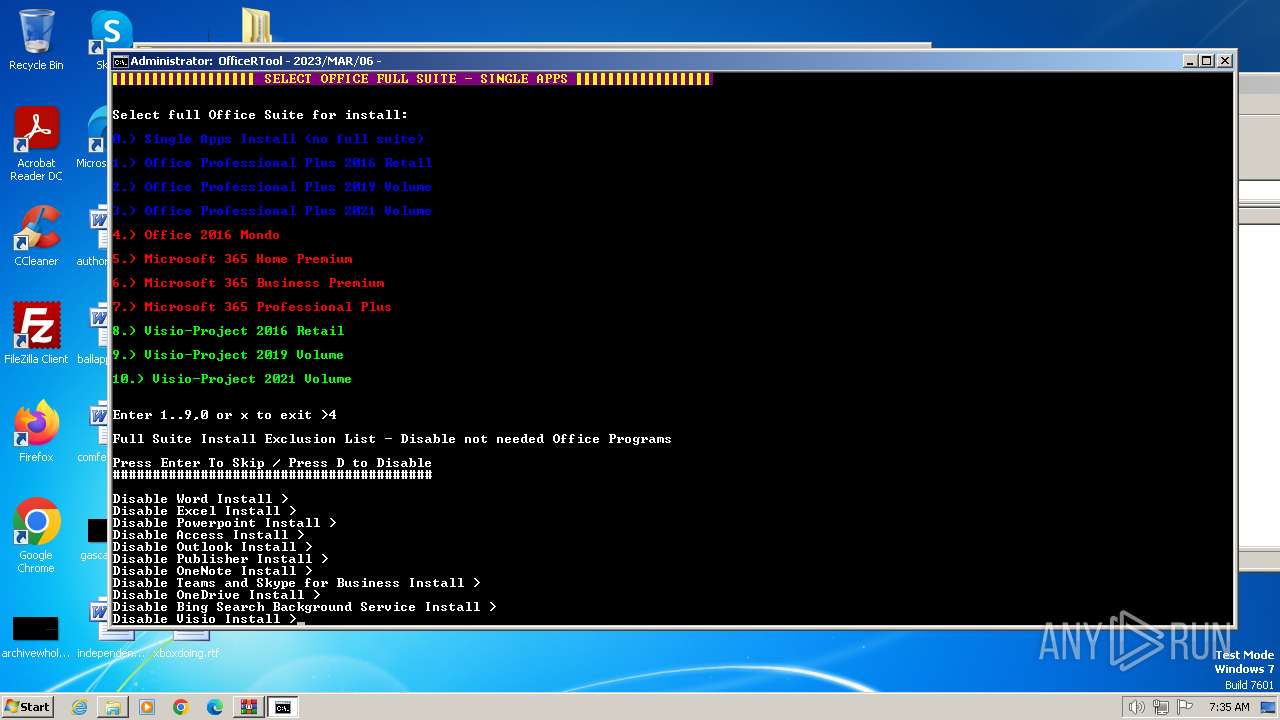
Task: Click 'Press Enter To Skip / Press D' line
Action: pos(272,463)
